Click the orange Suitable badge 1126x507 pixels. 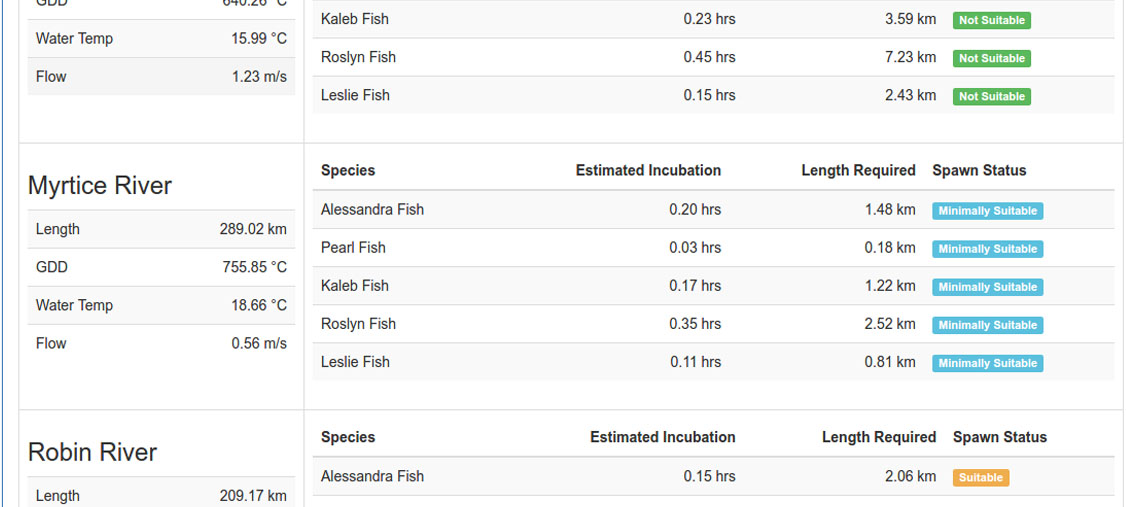pos(981,478)
